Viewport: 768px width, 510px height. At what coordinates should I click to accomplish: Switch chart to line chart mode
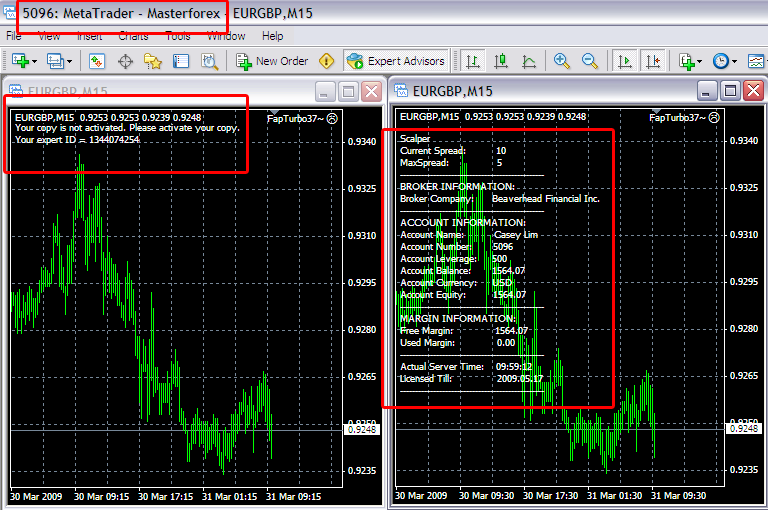pos(529,61)
